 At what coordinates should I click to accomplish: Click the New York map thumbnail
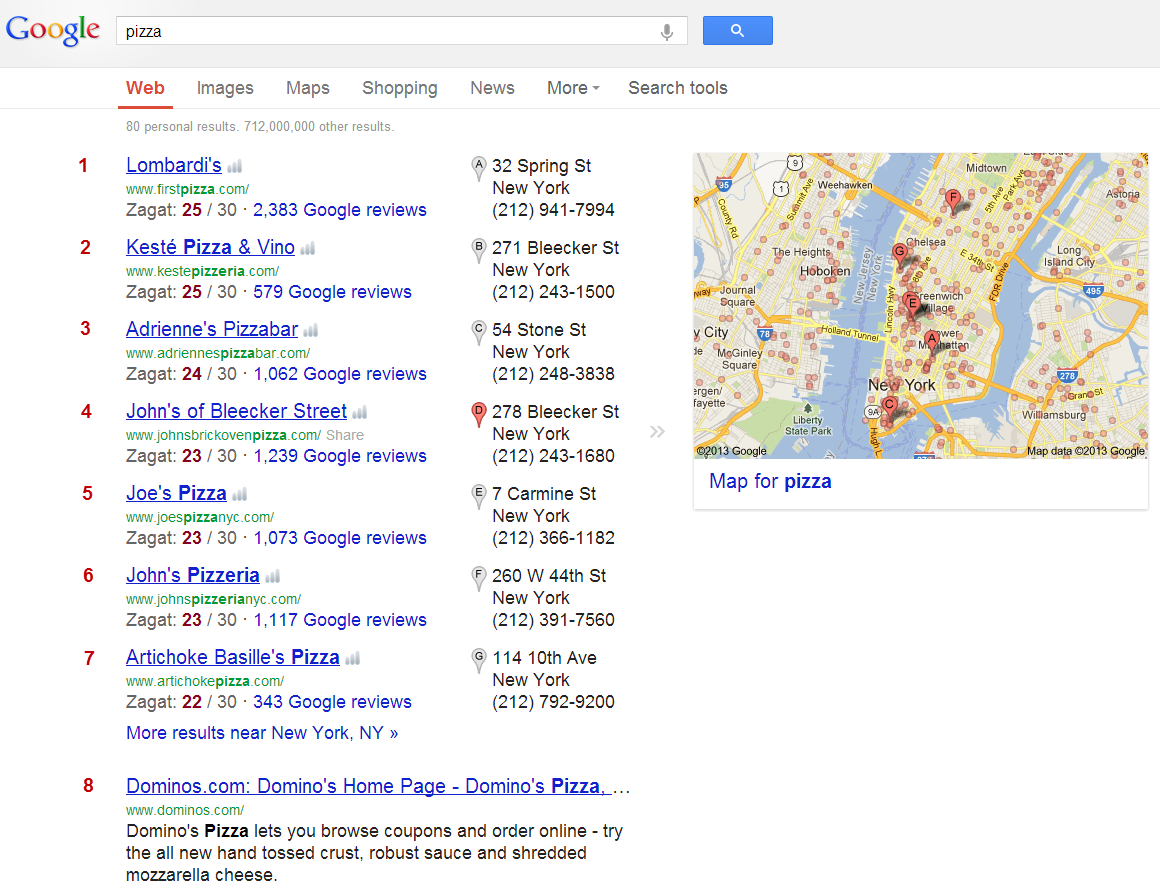[920, 305]
